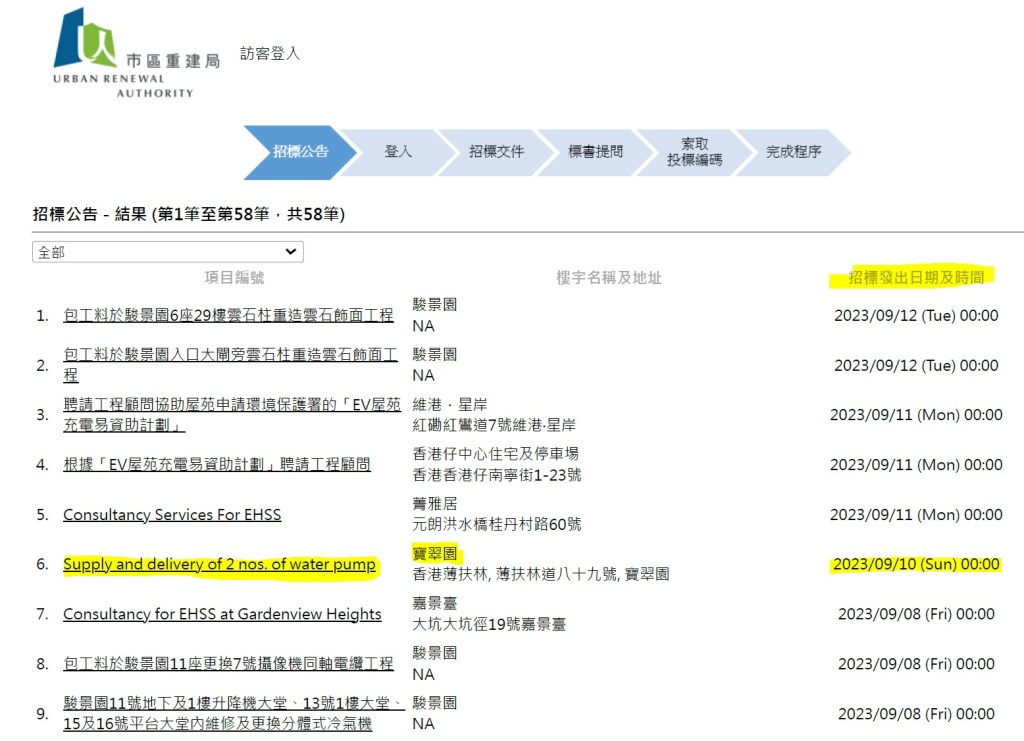Open tender for 駿景園6座29樓雲石柱重造工程

(228, 315)
